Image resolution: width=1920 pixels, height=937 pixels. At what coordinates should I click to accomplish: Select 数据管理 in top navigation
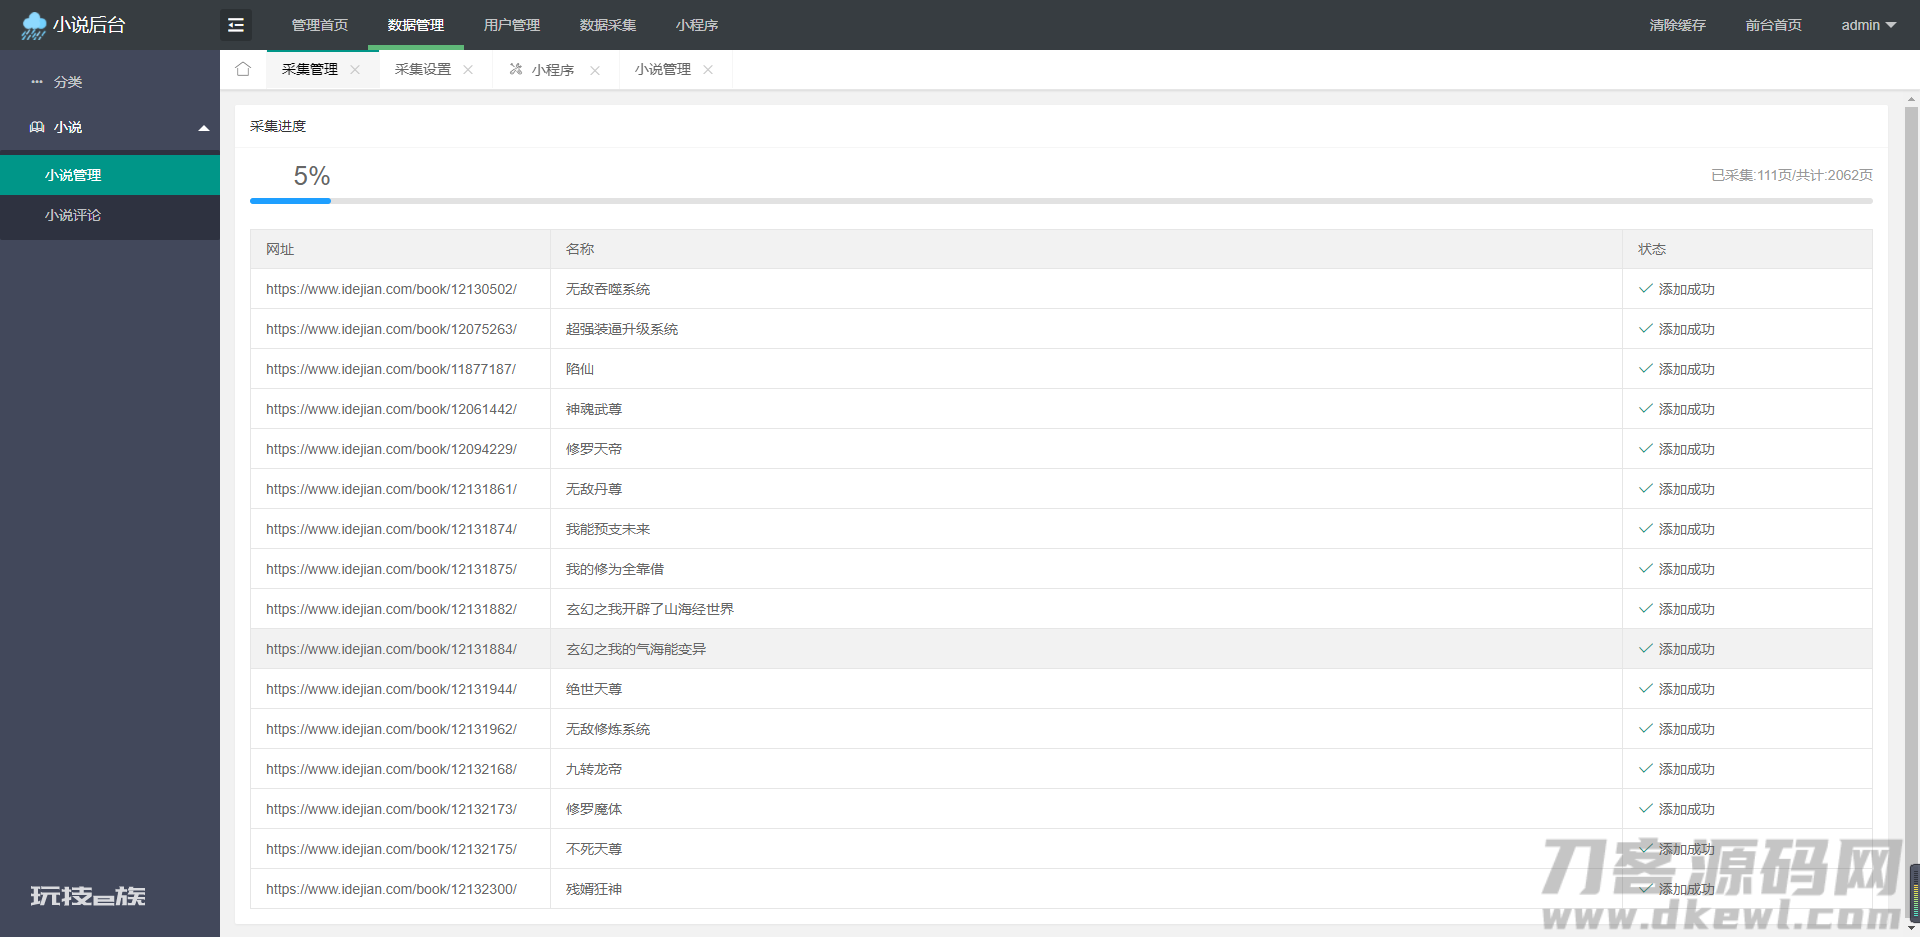click(x=416, y=25)
